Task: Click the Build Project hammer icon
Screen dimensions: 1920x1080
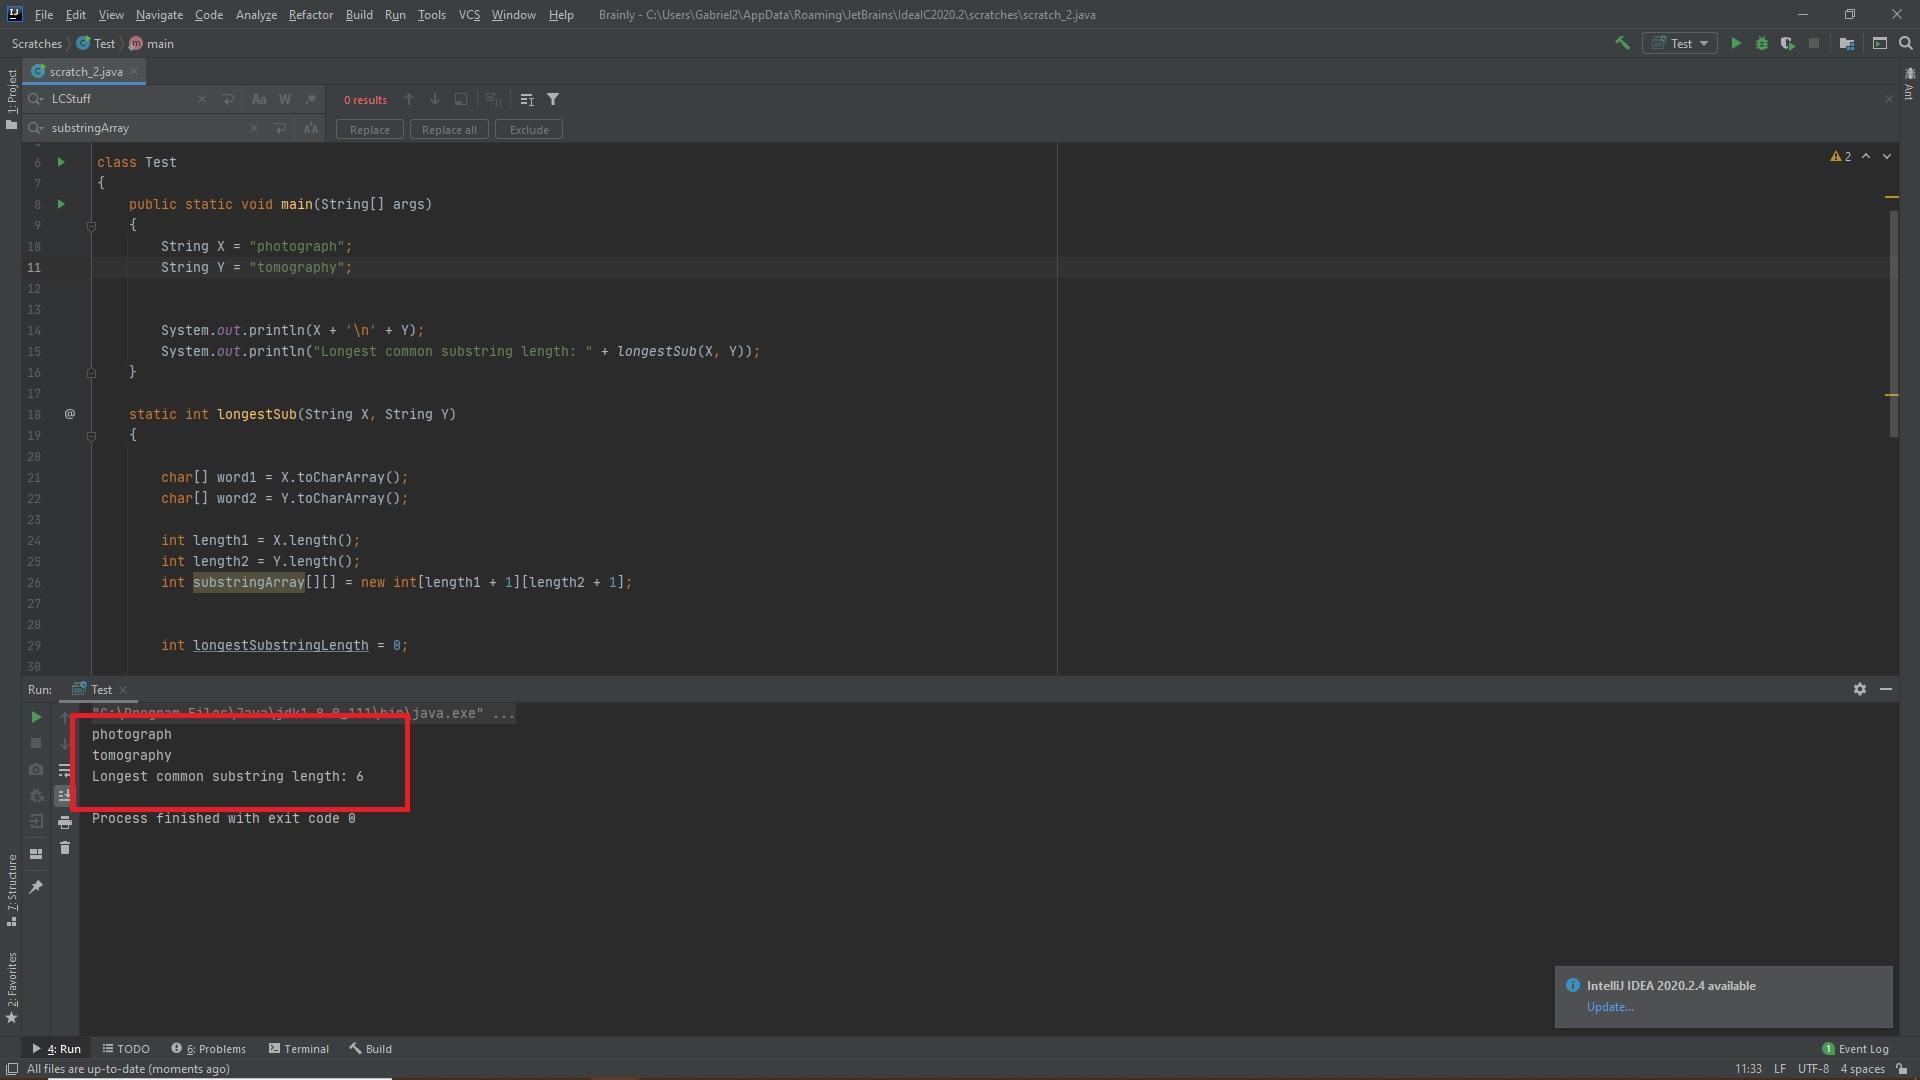Action: (1622, 43)
